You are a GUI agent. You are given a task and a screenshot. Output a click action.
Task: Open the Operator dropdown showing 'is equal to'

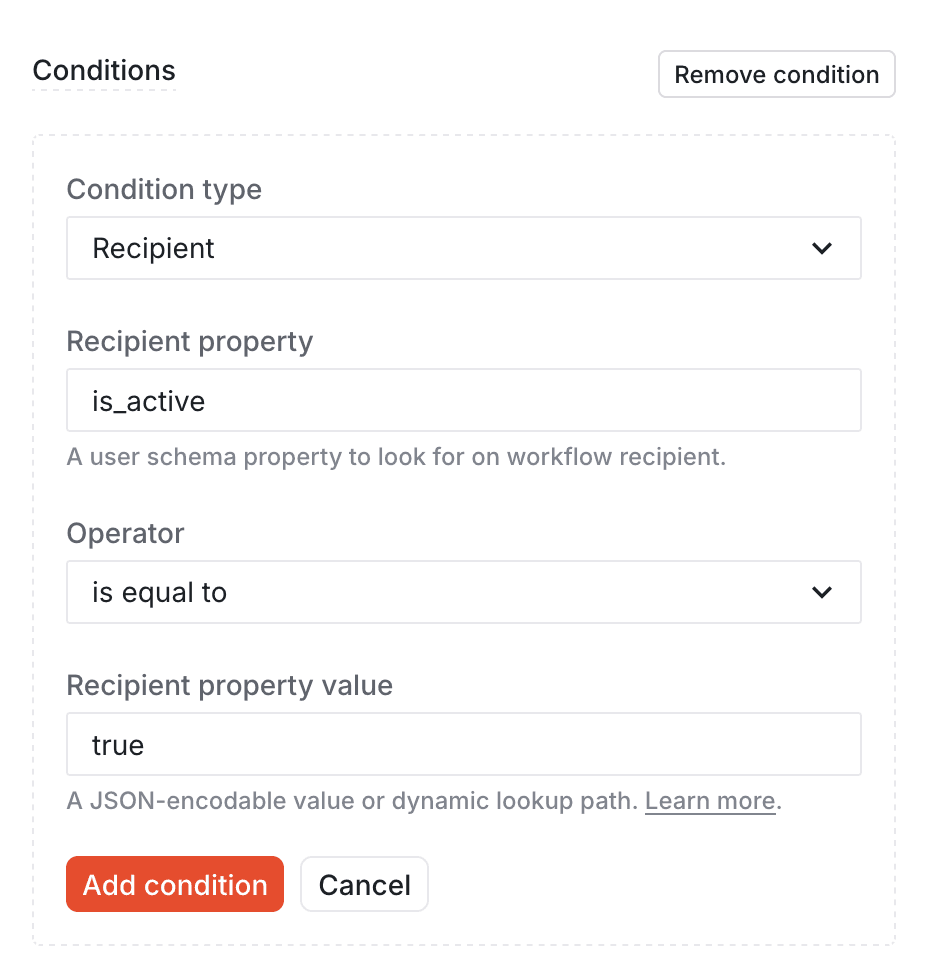[x=463, y=592]
